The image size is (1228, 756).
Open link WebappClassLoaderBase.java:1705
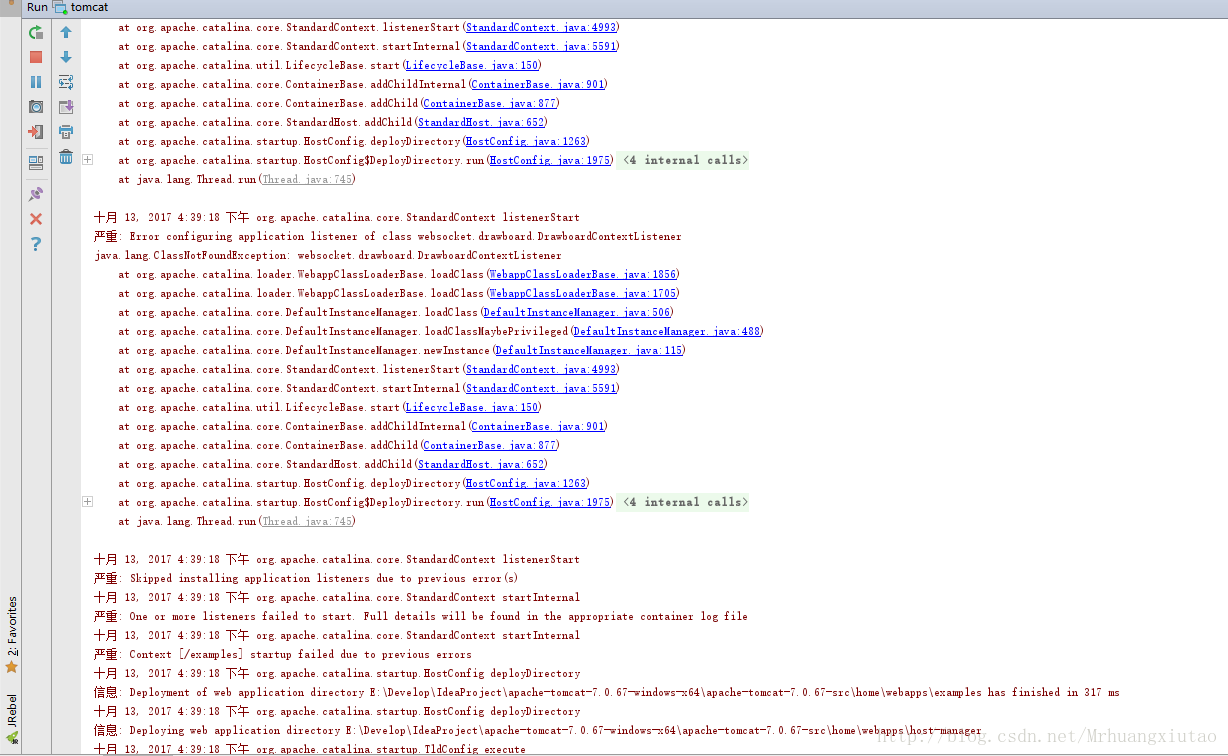click(x=583, y=293)
